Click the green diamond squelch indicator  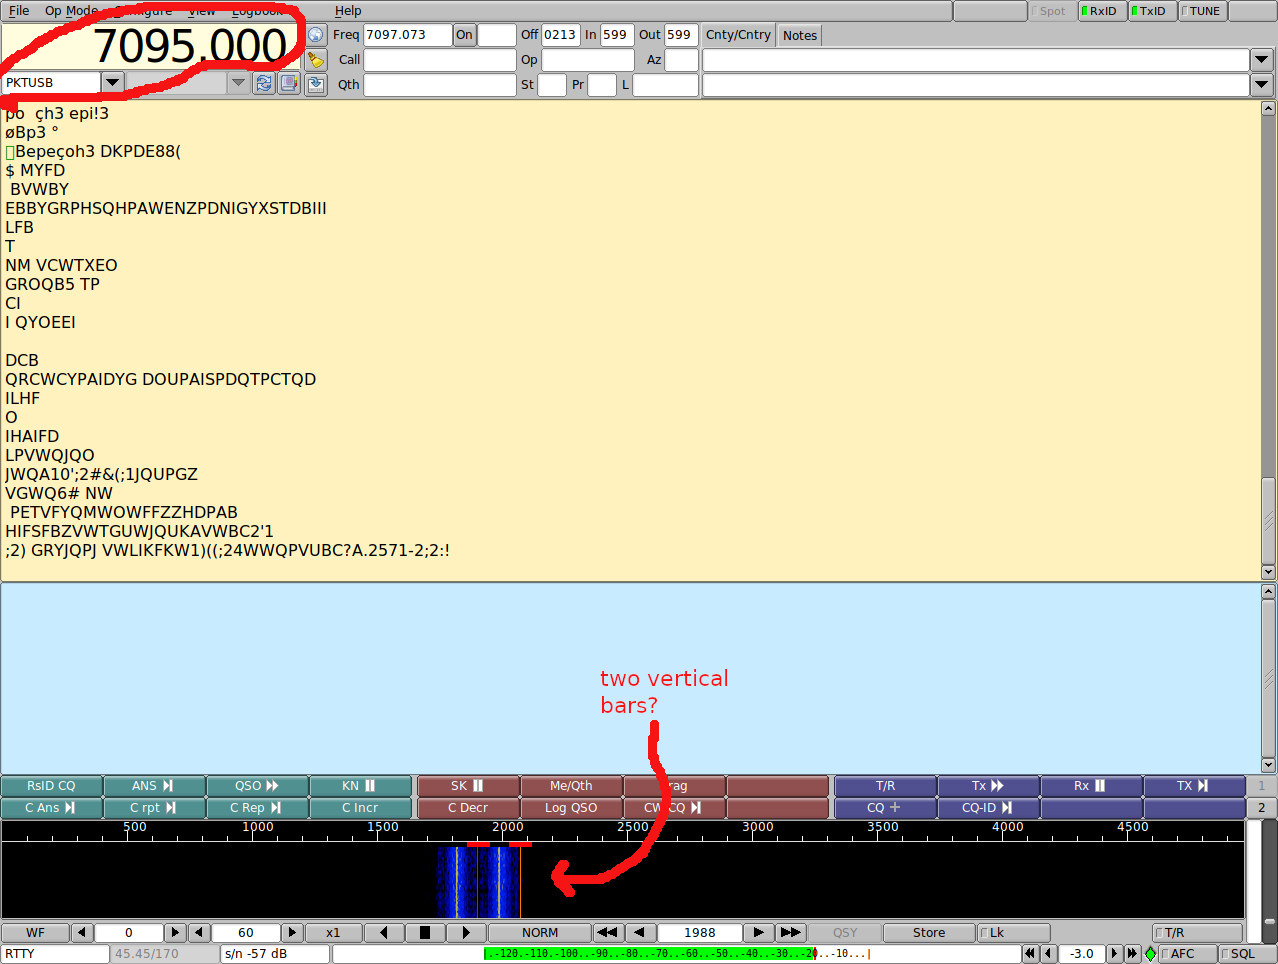[x=1150, y=954]
